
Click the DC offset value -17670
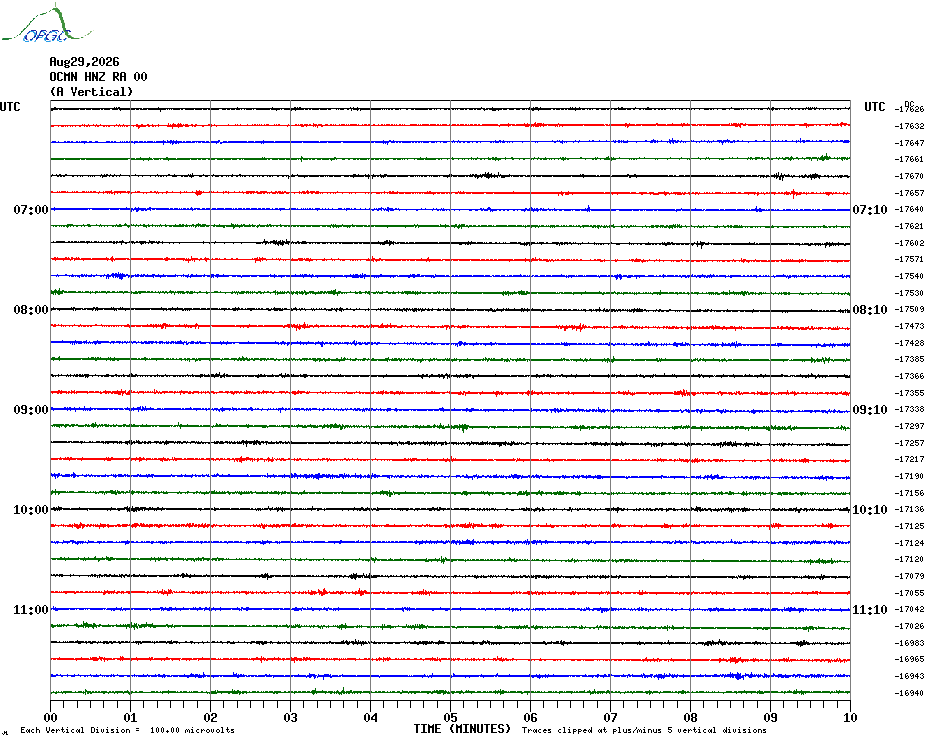pyautogui.click(x=910, y=176)
